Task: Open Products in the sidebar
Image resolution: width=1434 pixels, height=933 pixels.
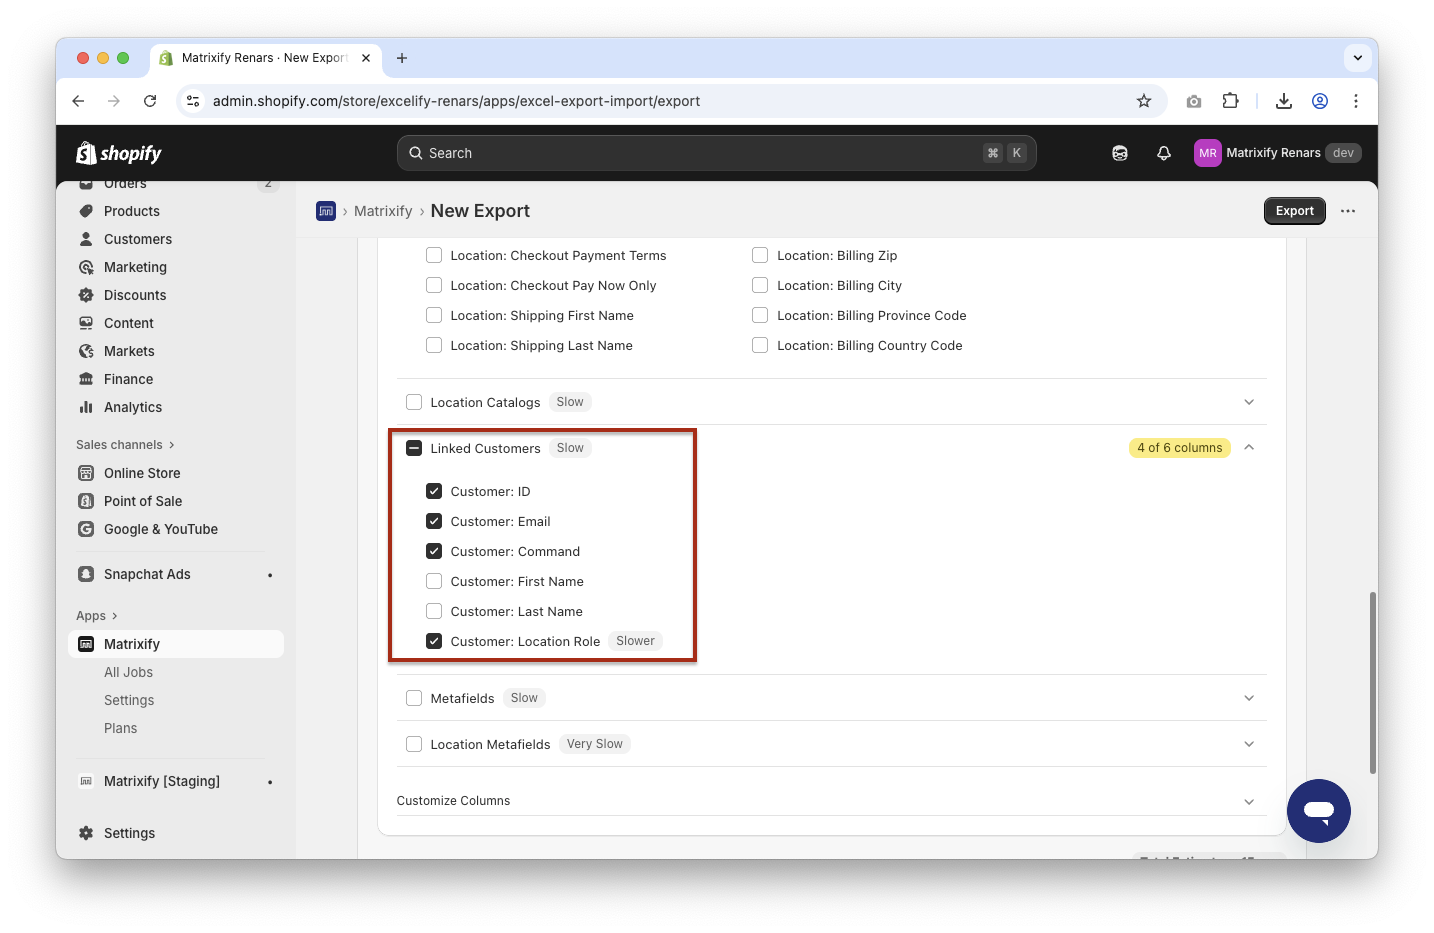Action: (x=131, y=211)
